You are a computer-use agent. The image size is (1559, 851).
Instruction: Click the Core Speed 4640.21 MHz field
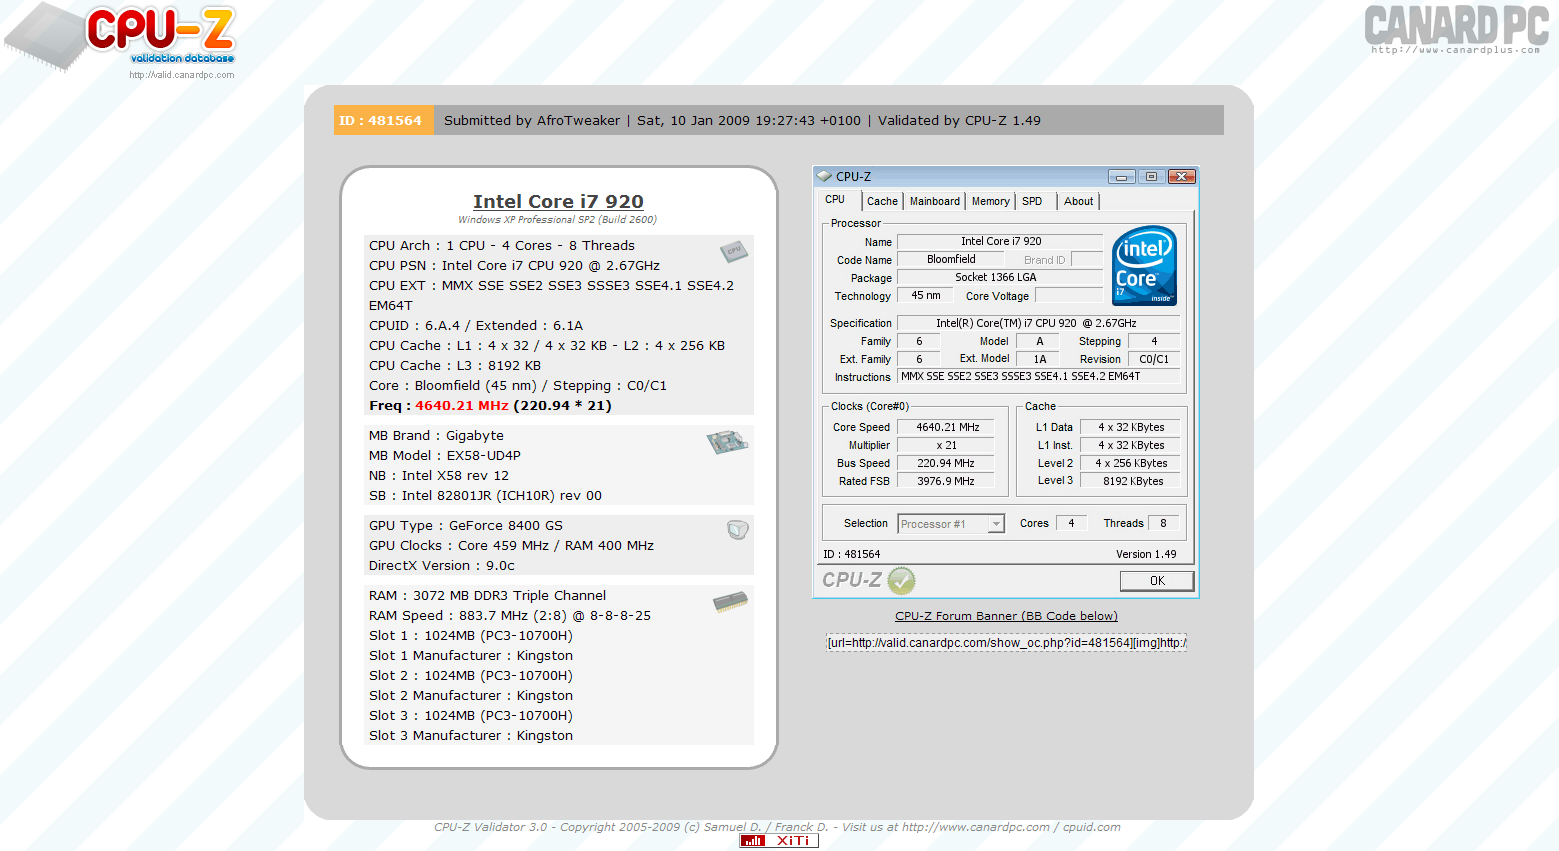pos(946,427)
